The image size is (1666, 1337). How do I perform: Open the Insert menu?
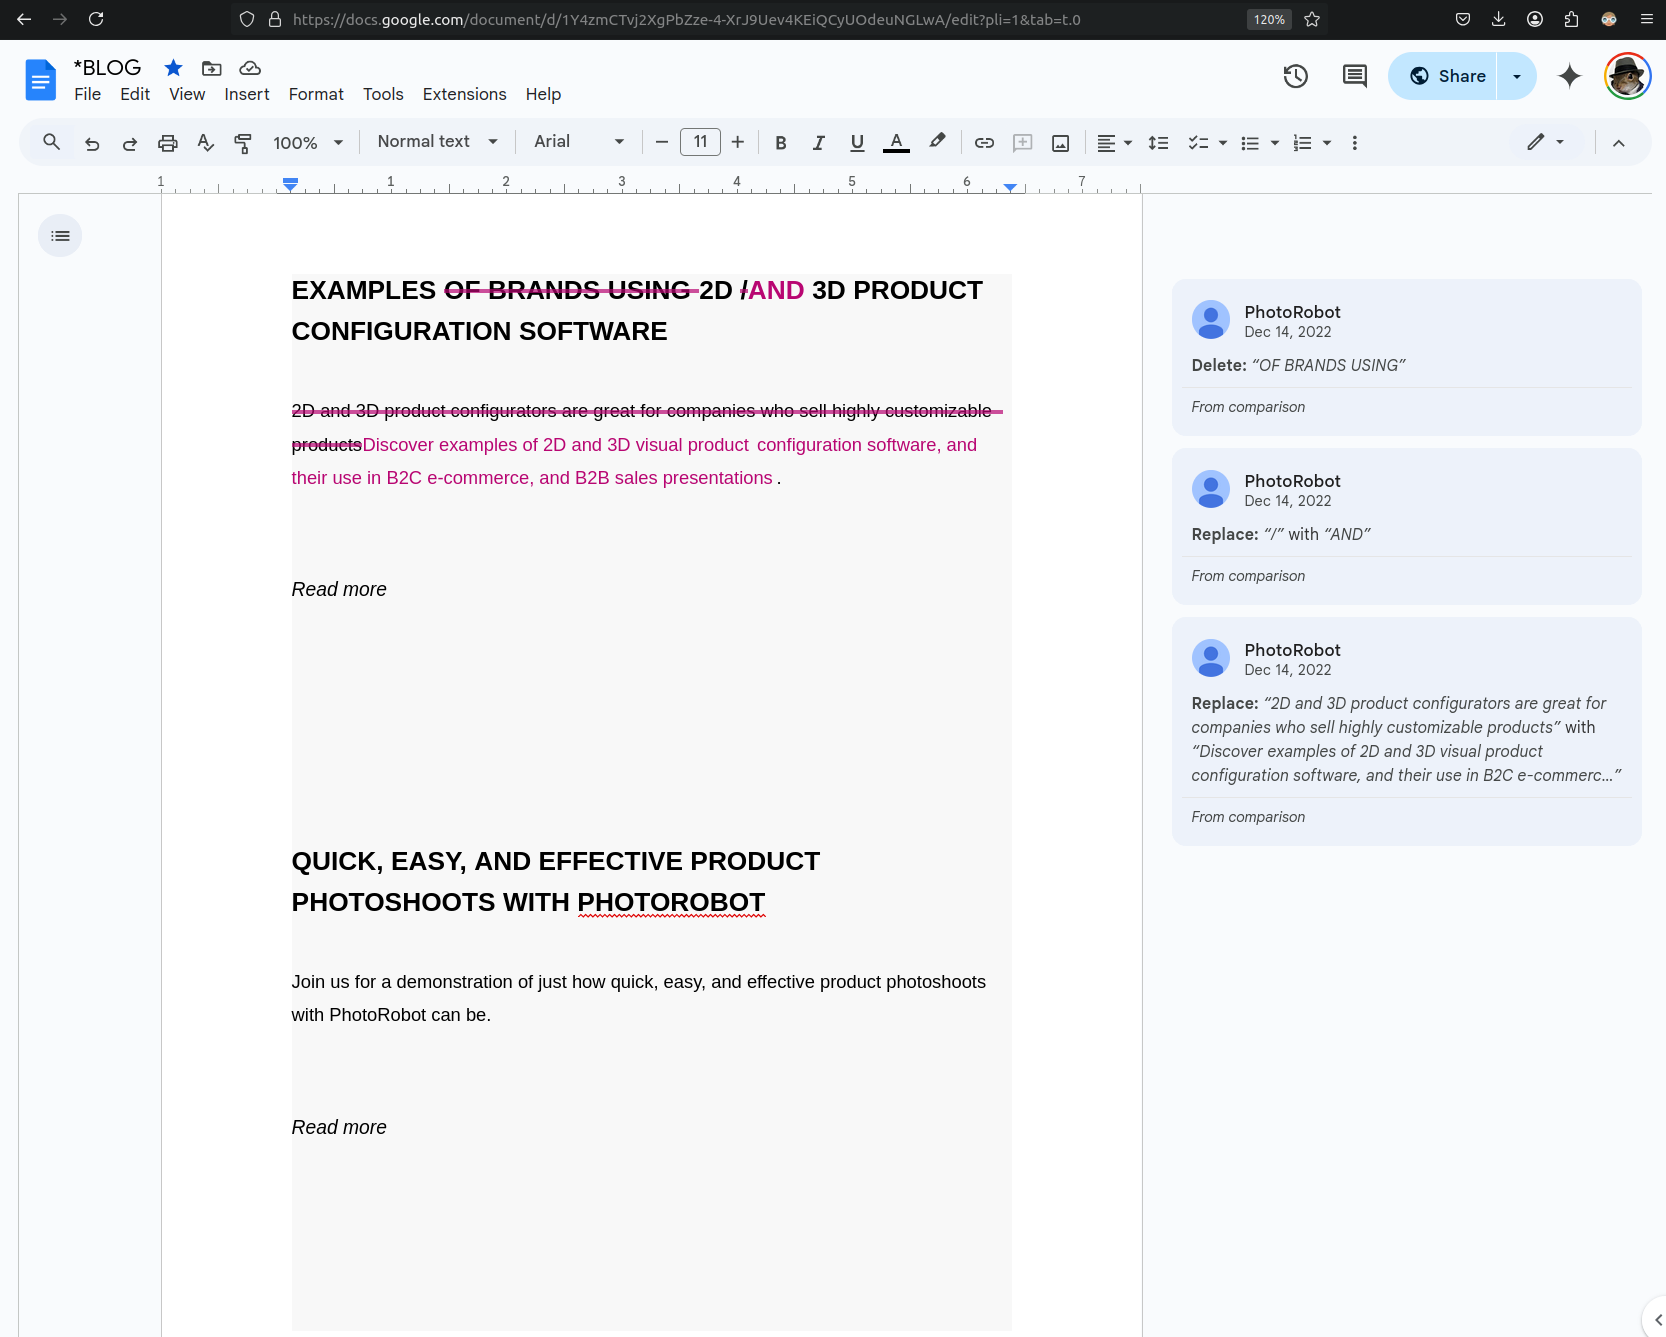pos(247,94)
